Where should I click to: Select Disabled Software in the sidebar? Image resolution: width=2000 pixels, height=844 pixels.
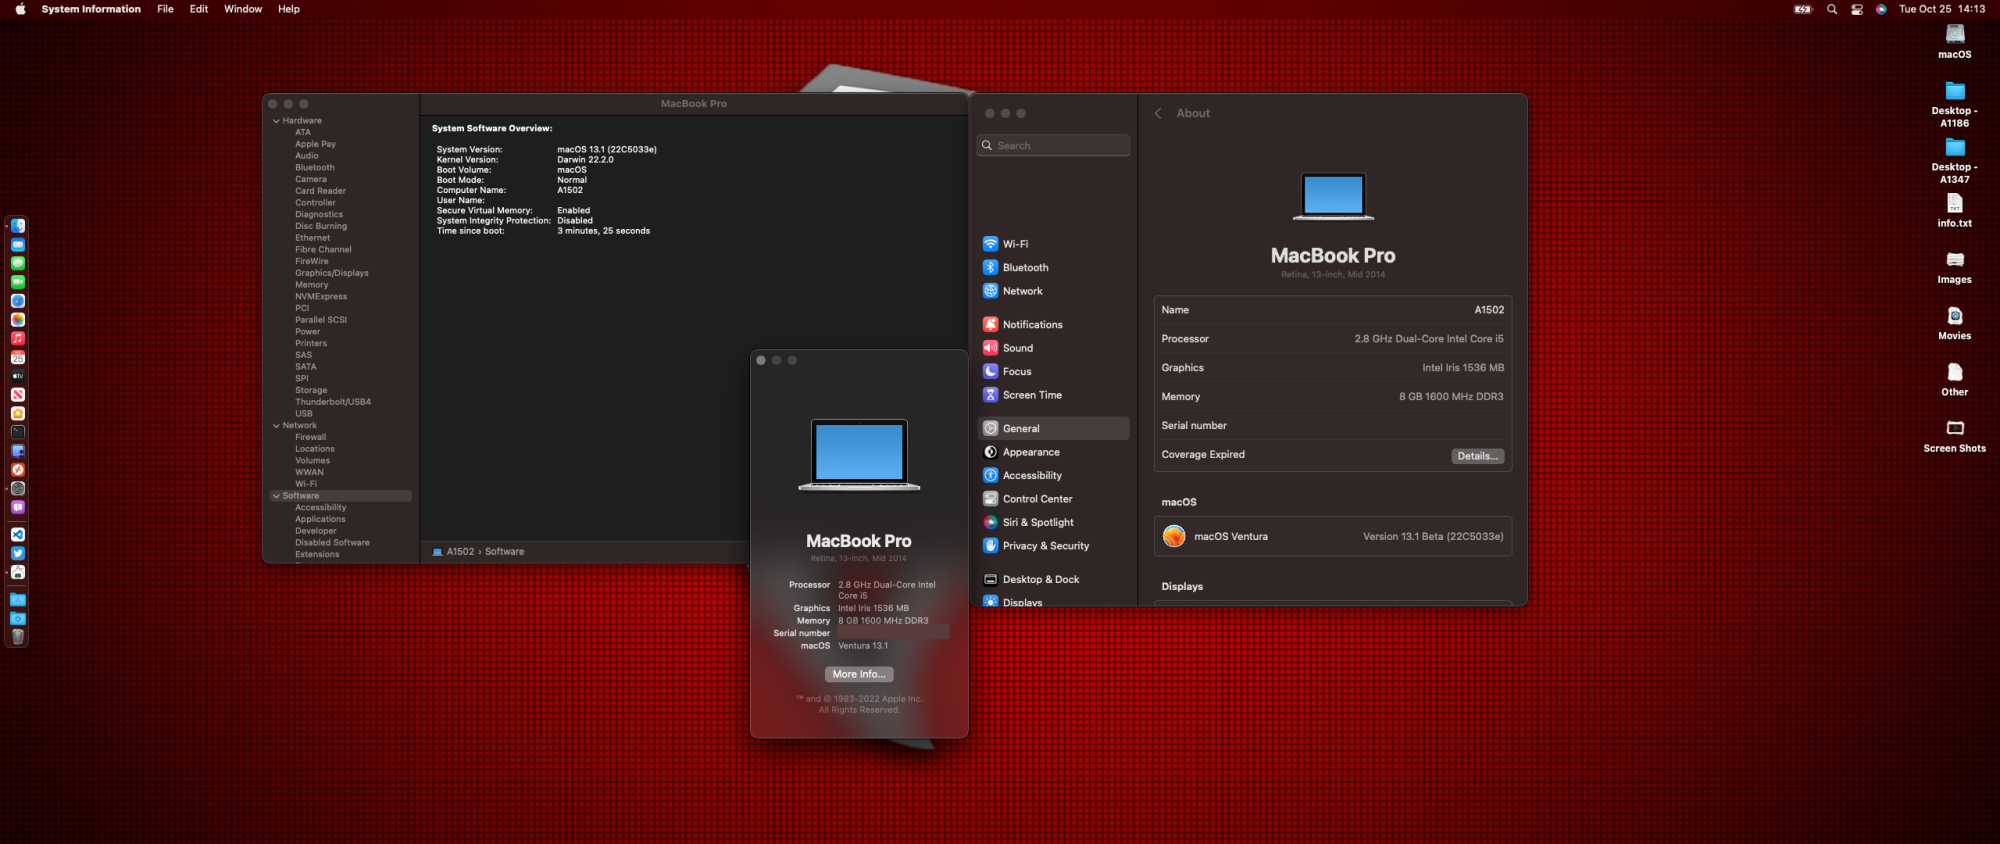click(x=332, y=543)
